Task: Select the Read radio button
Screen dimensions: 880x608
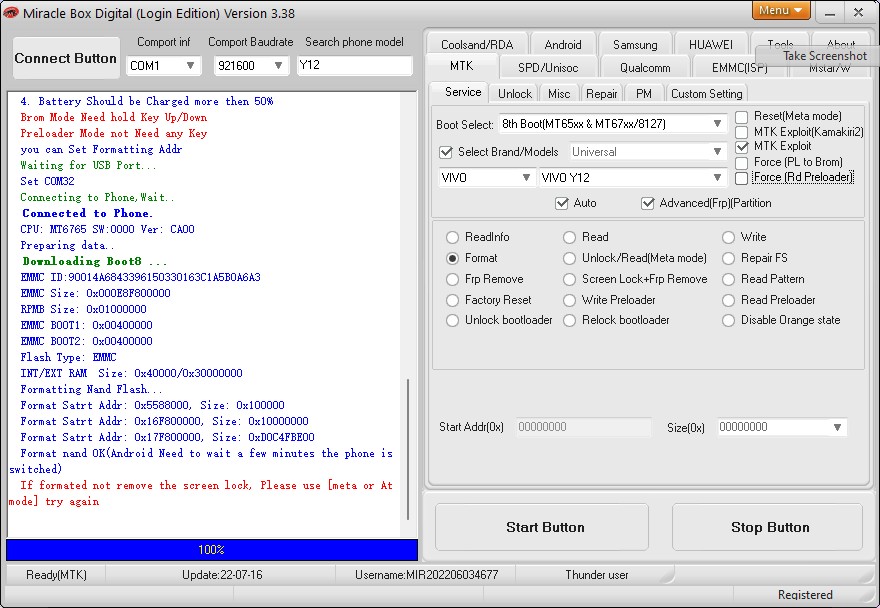Action: click(x=569, y=237)
